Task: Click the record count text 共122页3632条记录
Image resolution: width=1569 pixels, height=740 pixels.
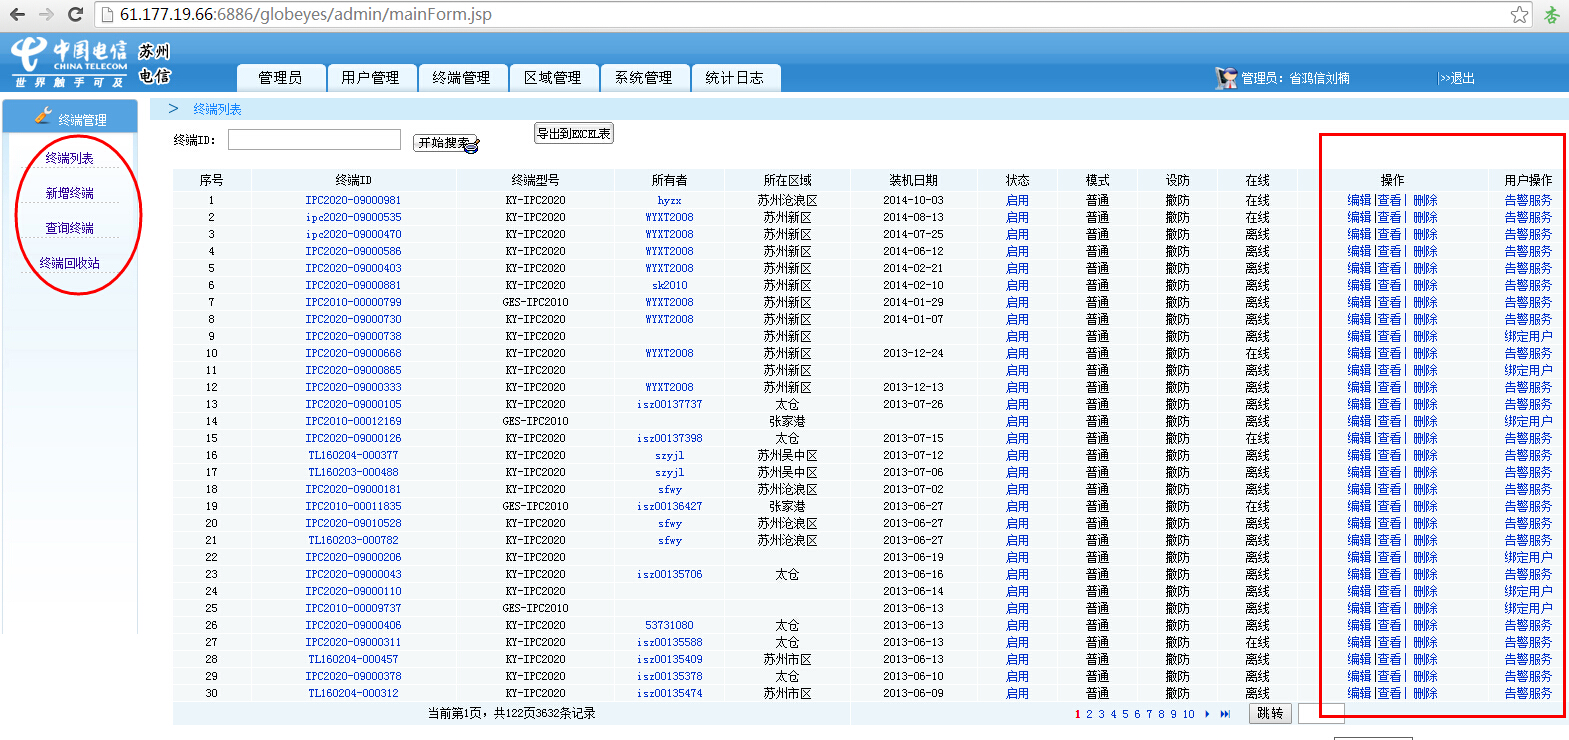Action: [544, 713]
